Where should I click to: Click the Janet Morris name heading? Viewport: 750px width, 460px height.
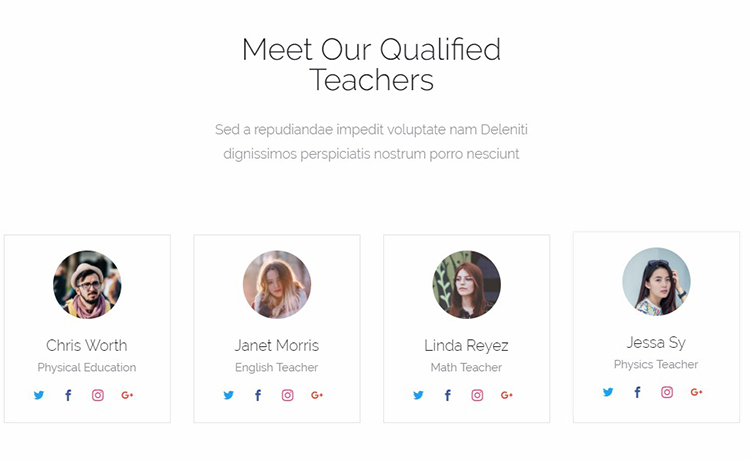[276, 345]
